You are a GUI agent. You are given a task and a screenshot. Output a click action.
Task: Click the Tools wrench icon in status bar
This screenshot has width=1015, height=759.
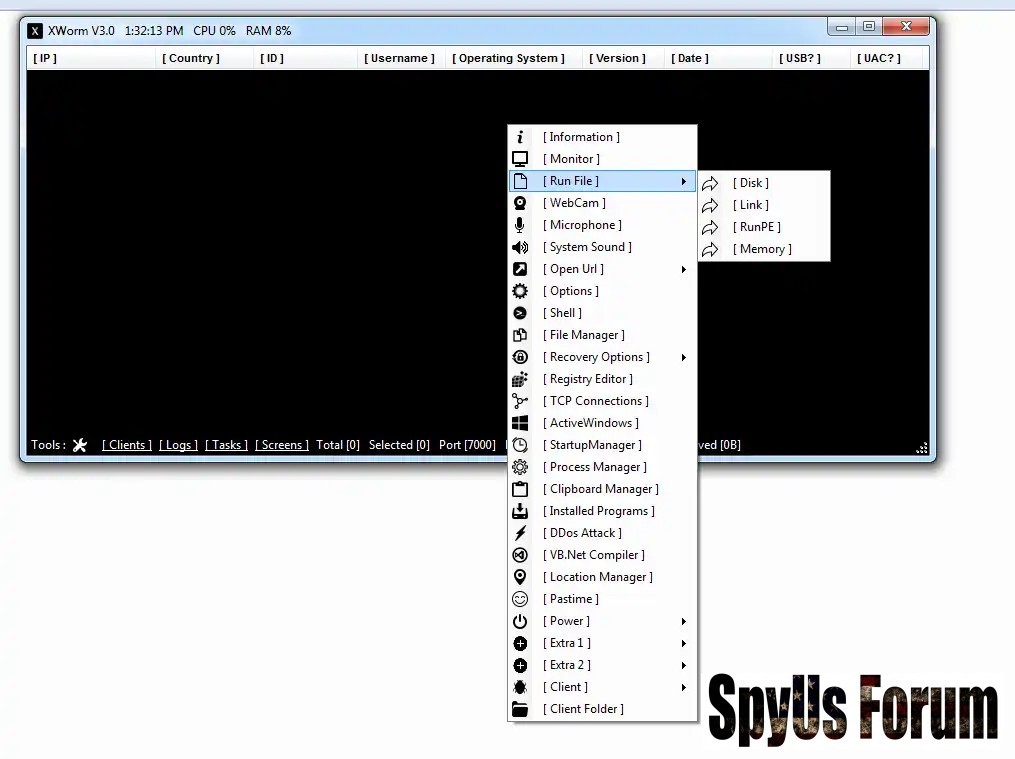[x=80, y=445]
